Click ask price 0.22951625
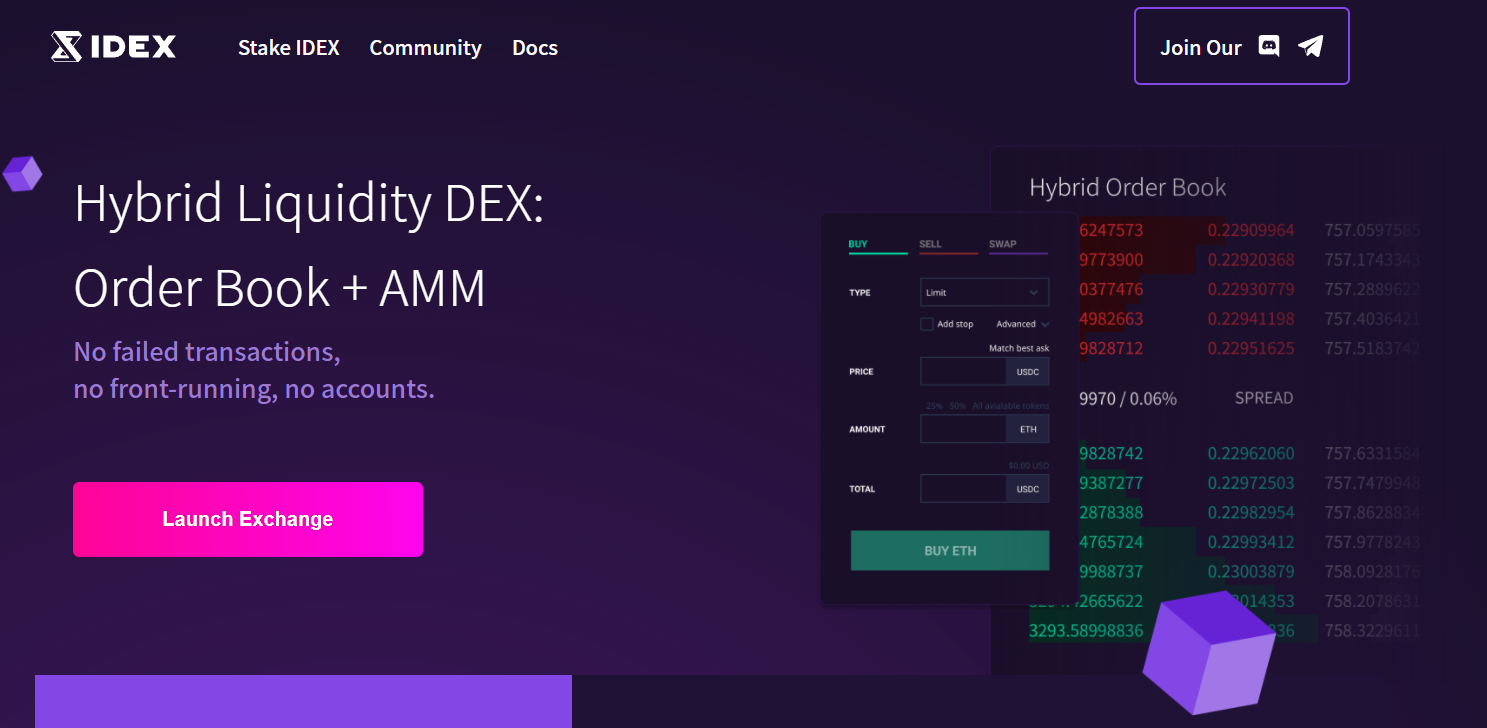 coord(1251,348)
